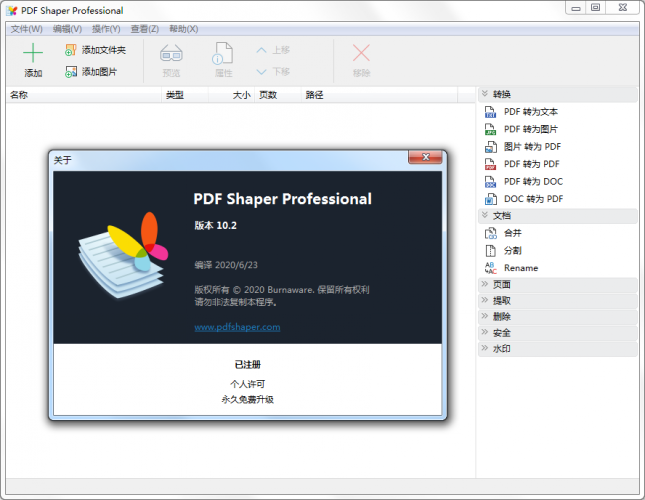Choose 图片 转为 PDF tool
The height and width of the screenshot is (500, 645).
(531, 147)
